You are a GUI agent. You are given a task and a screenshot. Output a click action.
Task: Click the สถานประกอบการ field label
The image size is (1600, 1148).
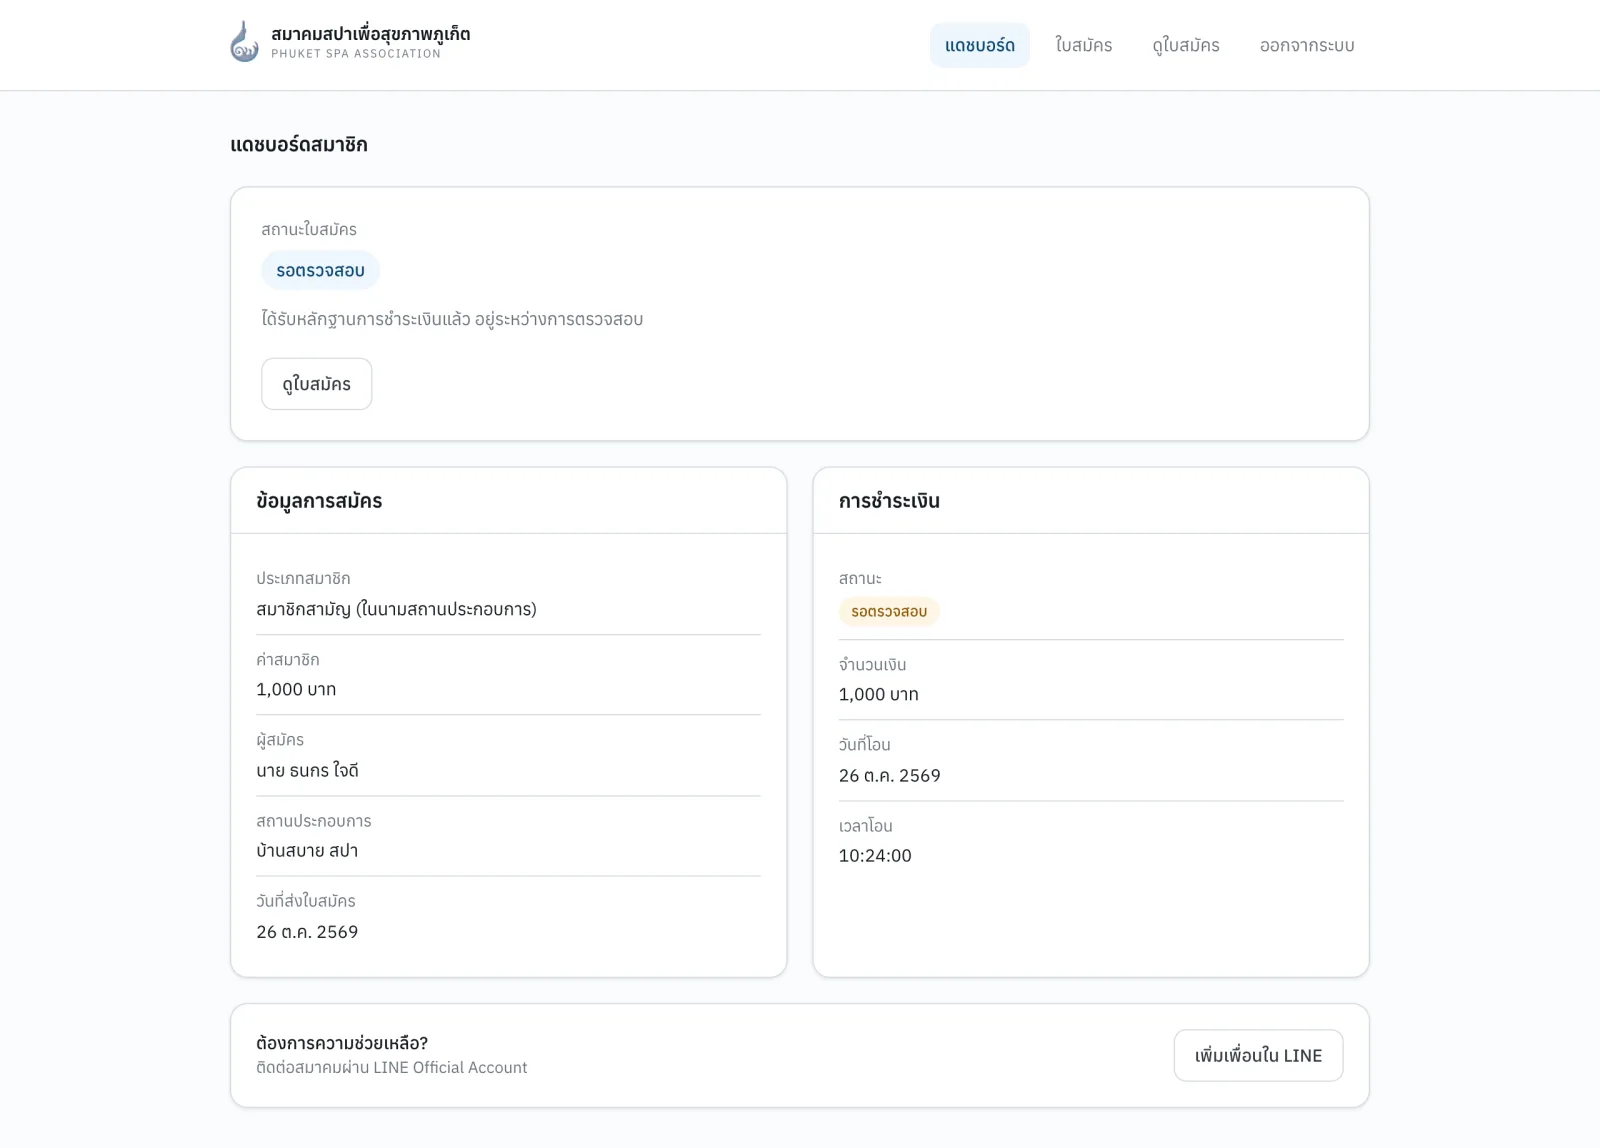tap(314, 820)
